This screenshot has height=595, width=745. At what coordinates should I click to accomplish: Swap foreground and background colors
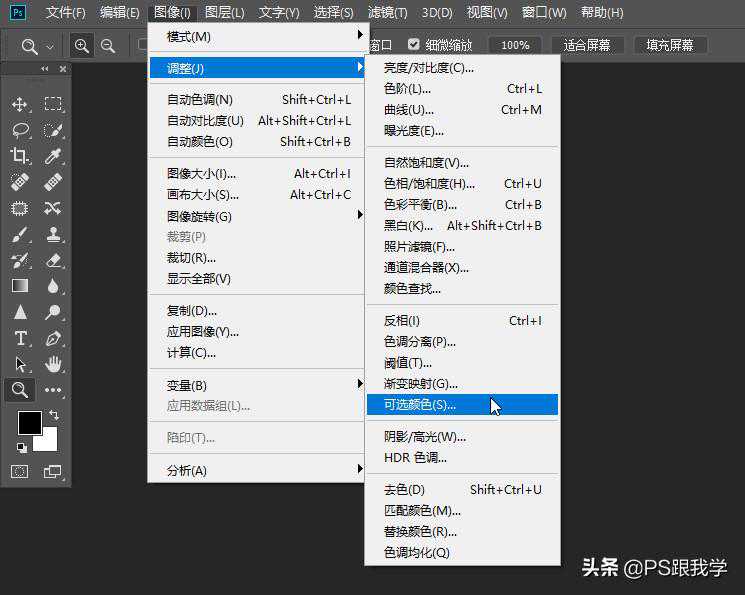[x=53, y=414]
